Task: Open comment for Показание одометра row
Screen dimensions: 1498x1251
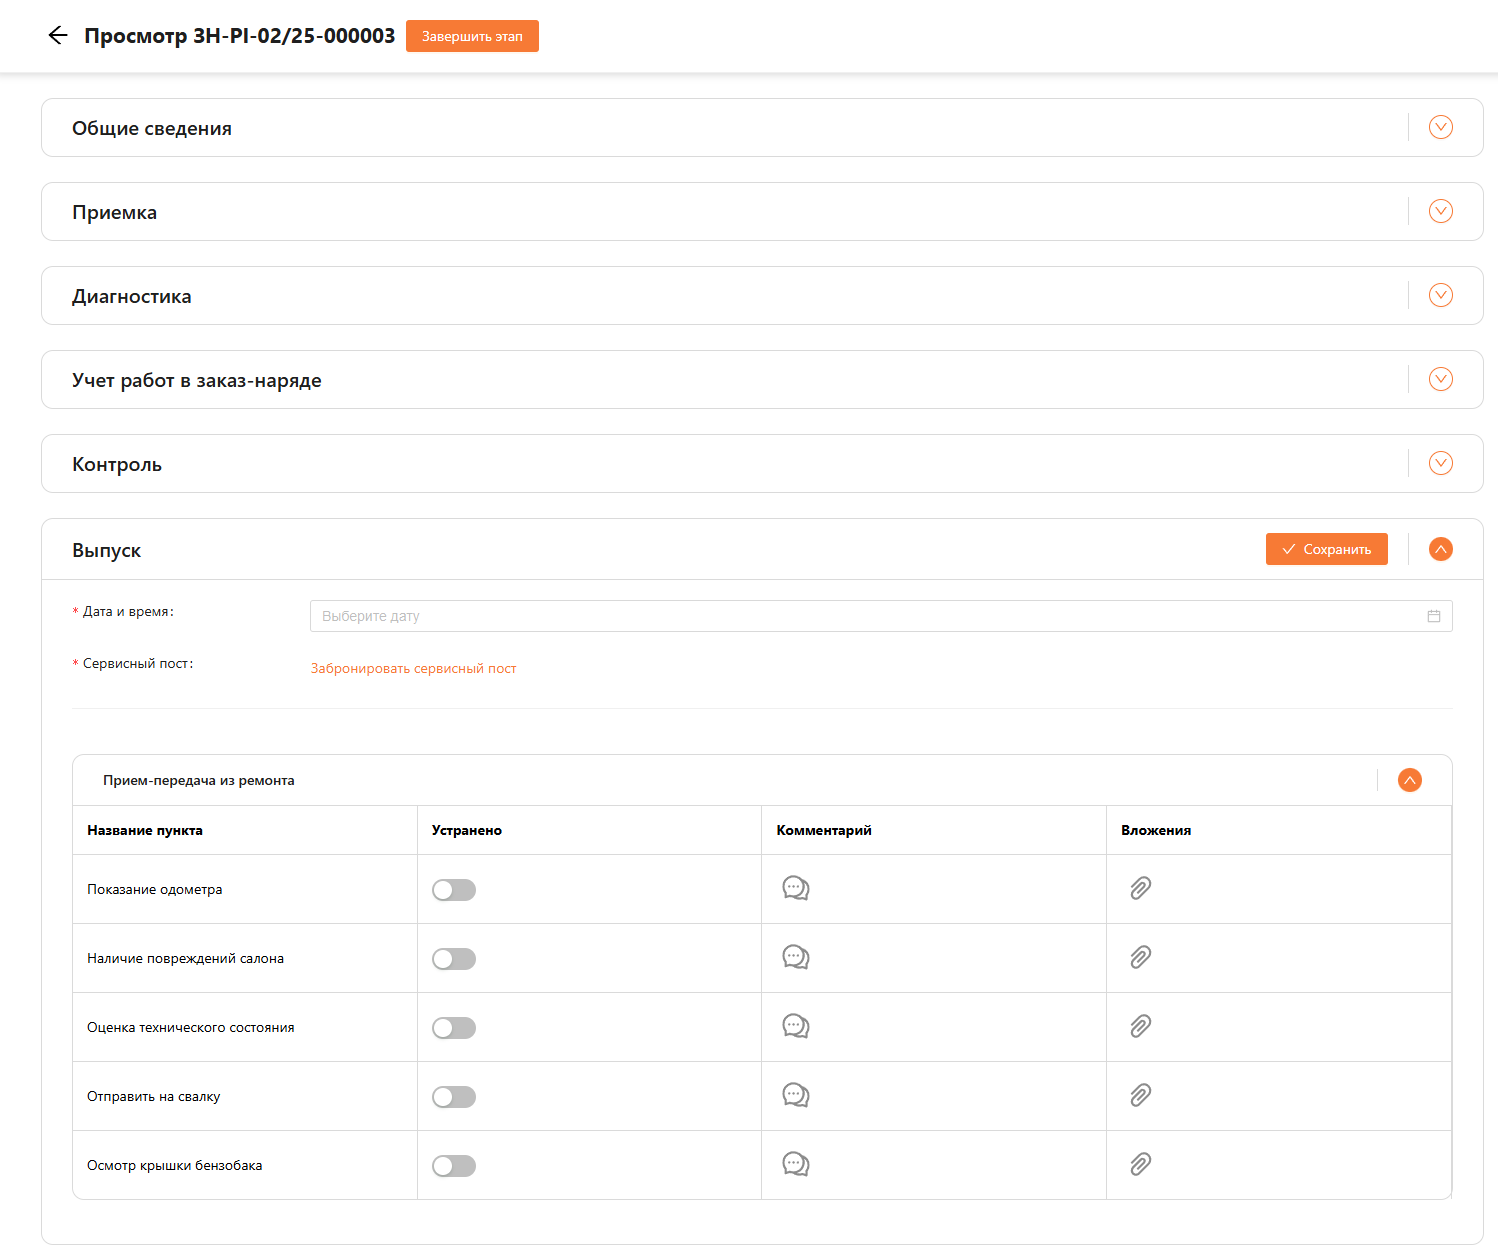Action: pyautogui.click(x=795, y=888)
